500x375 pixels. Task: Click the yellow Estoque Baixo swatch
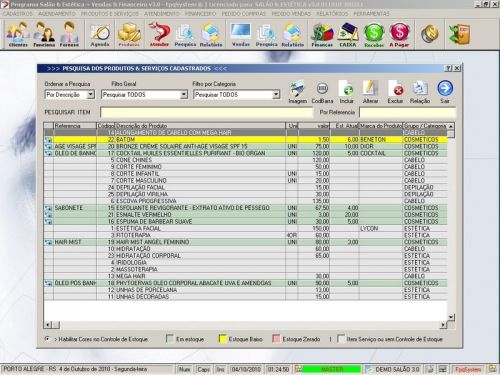(x=222, y=339)
